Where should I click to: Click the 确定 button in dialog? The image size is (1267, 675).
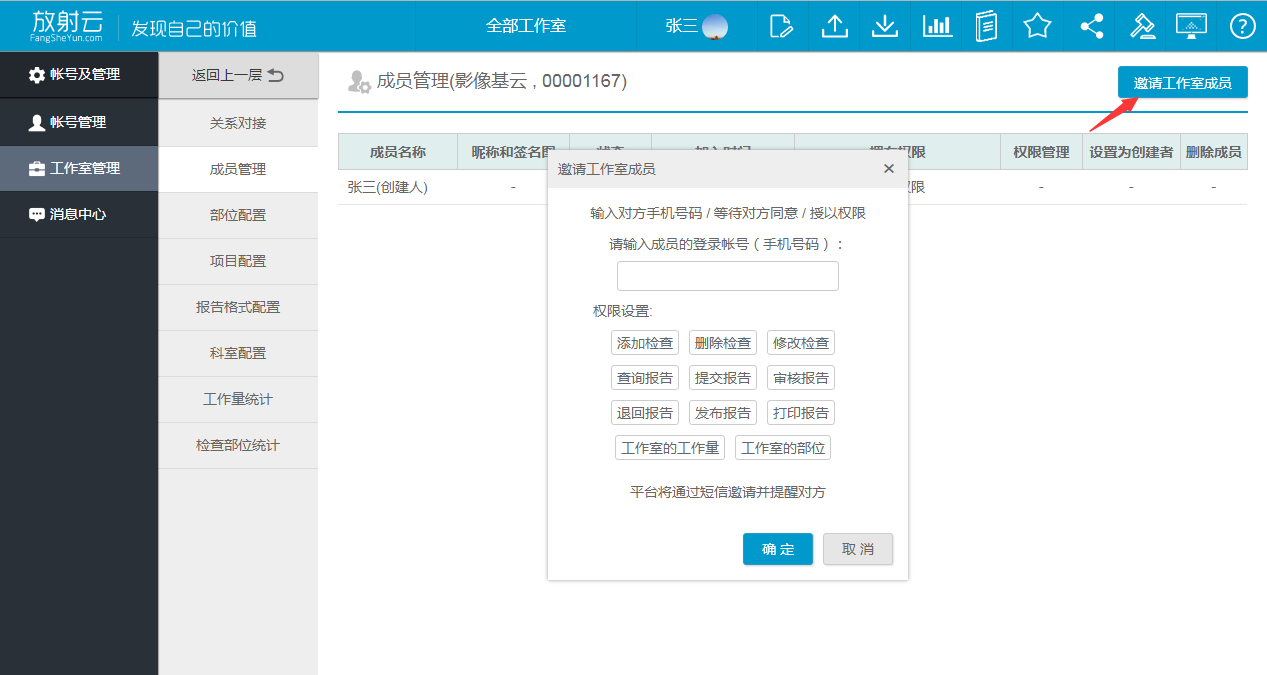coord(777,549)
